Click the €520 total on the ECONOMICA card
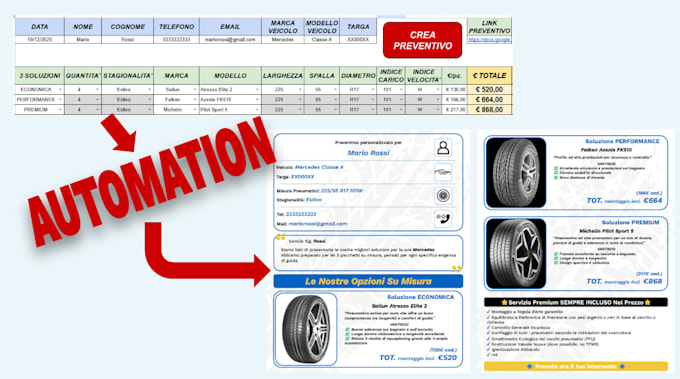 [x=447, y=358]
